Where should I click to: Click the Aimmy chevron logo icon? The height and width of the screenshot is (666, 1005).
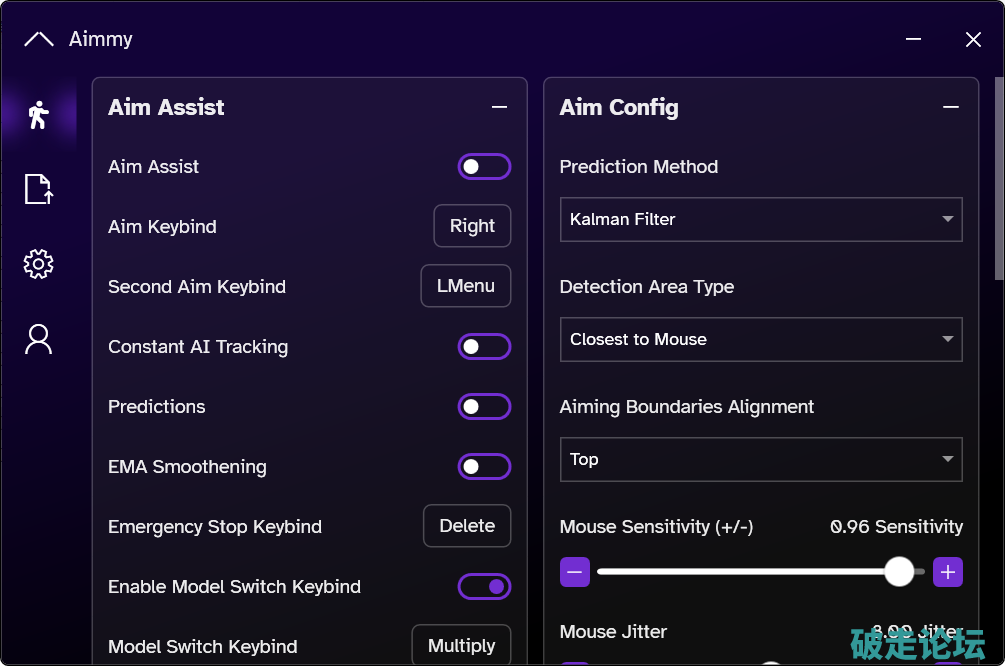click(38, 40)
